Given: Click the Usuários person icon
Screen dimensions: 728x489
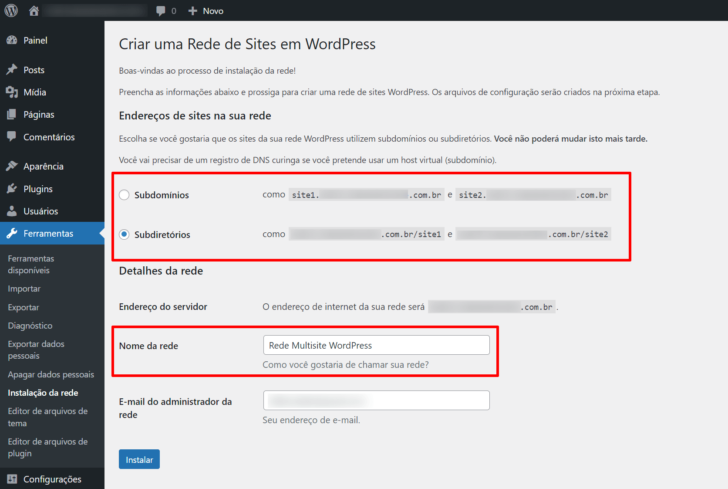Looking at the screenshot, I should pos(12,211).
